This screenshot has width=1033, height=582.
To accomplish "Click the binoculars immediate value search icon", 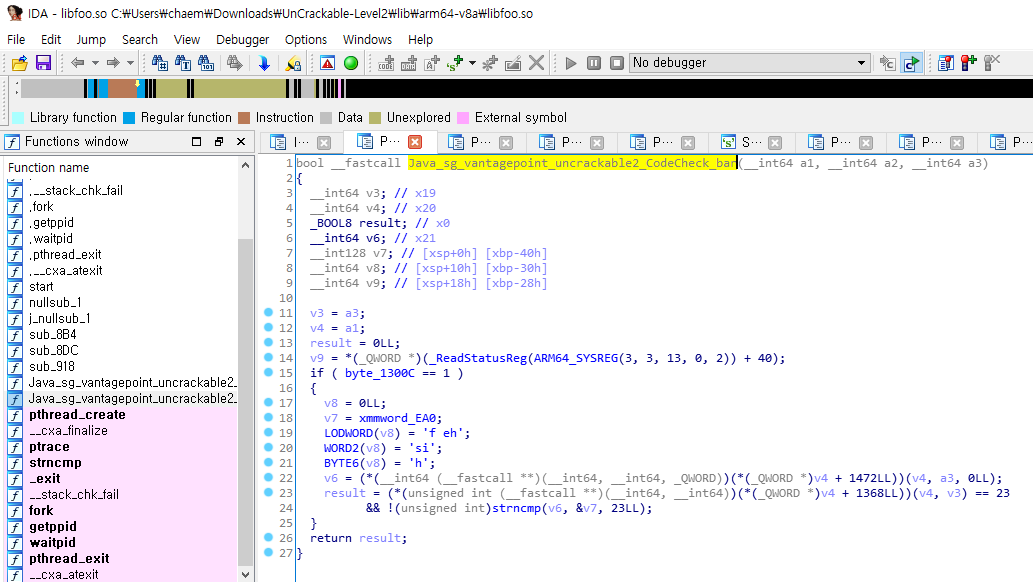I will pos(159,63).
